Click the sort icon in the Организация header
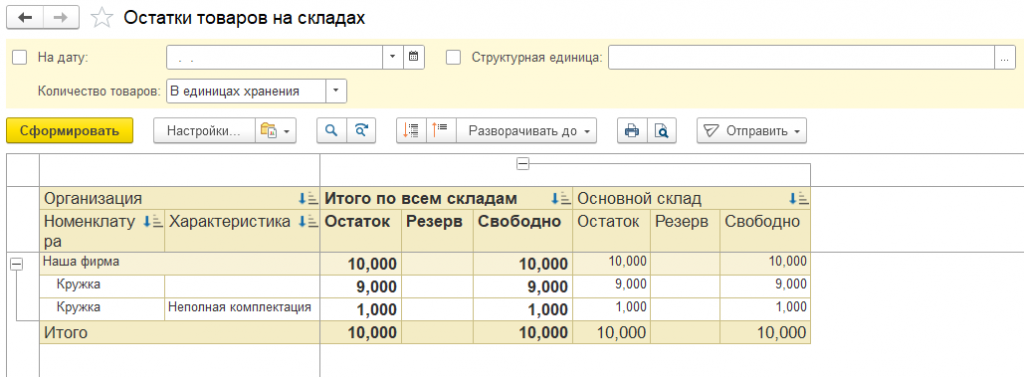Screen dimensions: 1024x377 (x=307, y=199)
